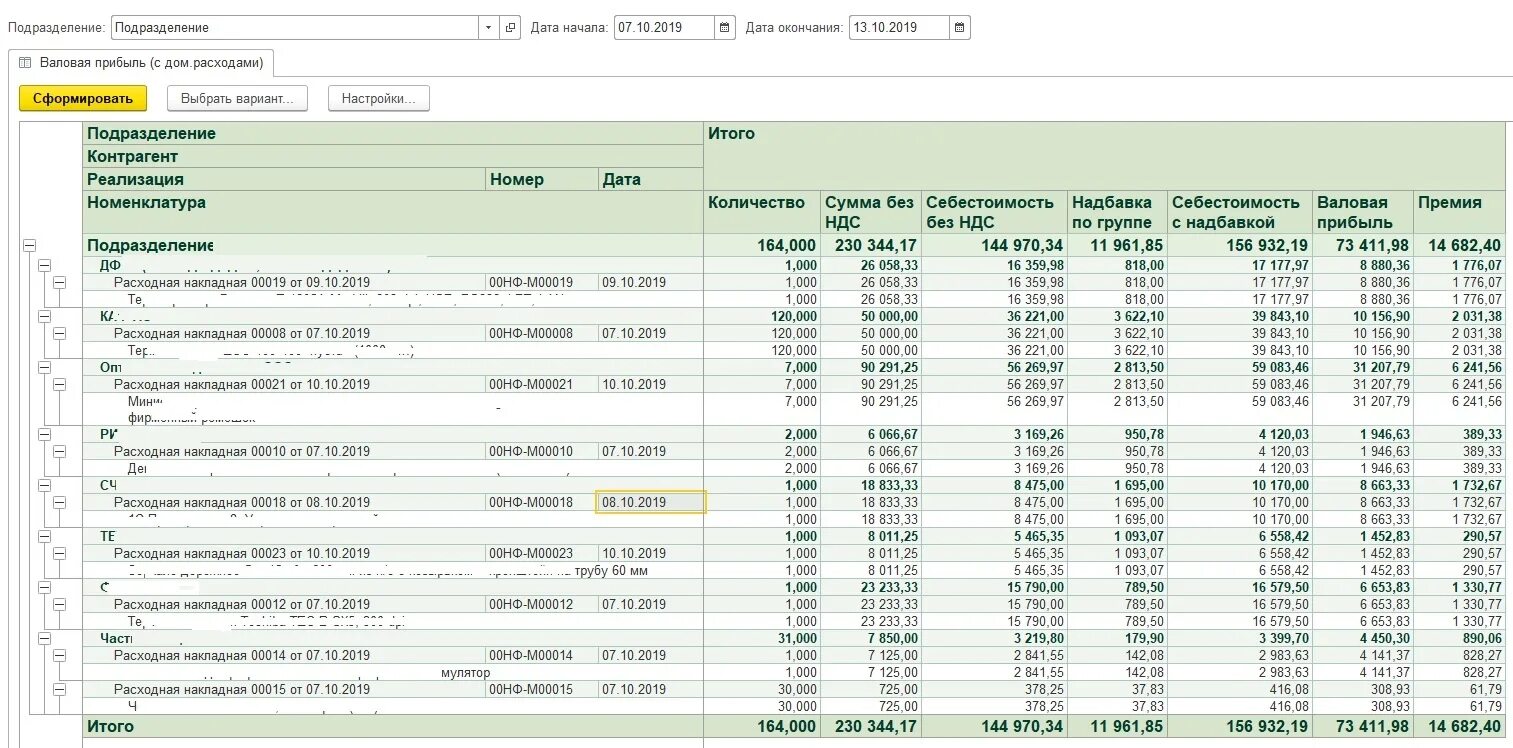
Task: Click the report icon on the Валовая прибыль tab
Action: tap(25, 62)
